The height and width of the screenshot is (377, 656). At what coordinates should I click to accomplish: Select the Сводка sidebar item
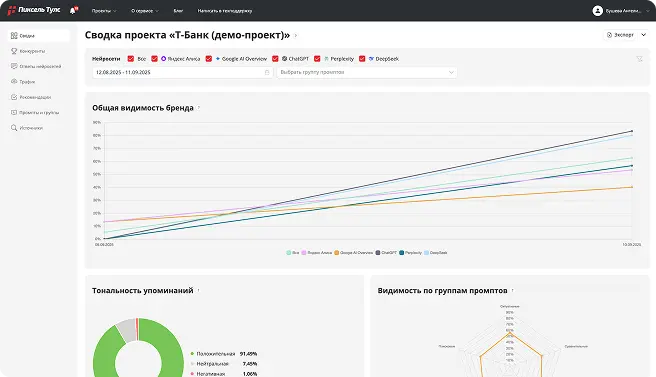(38, 36)
